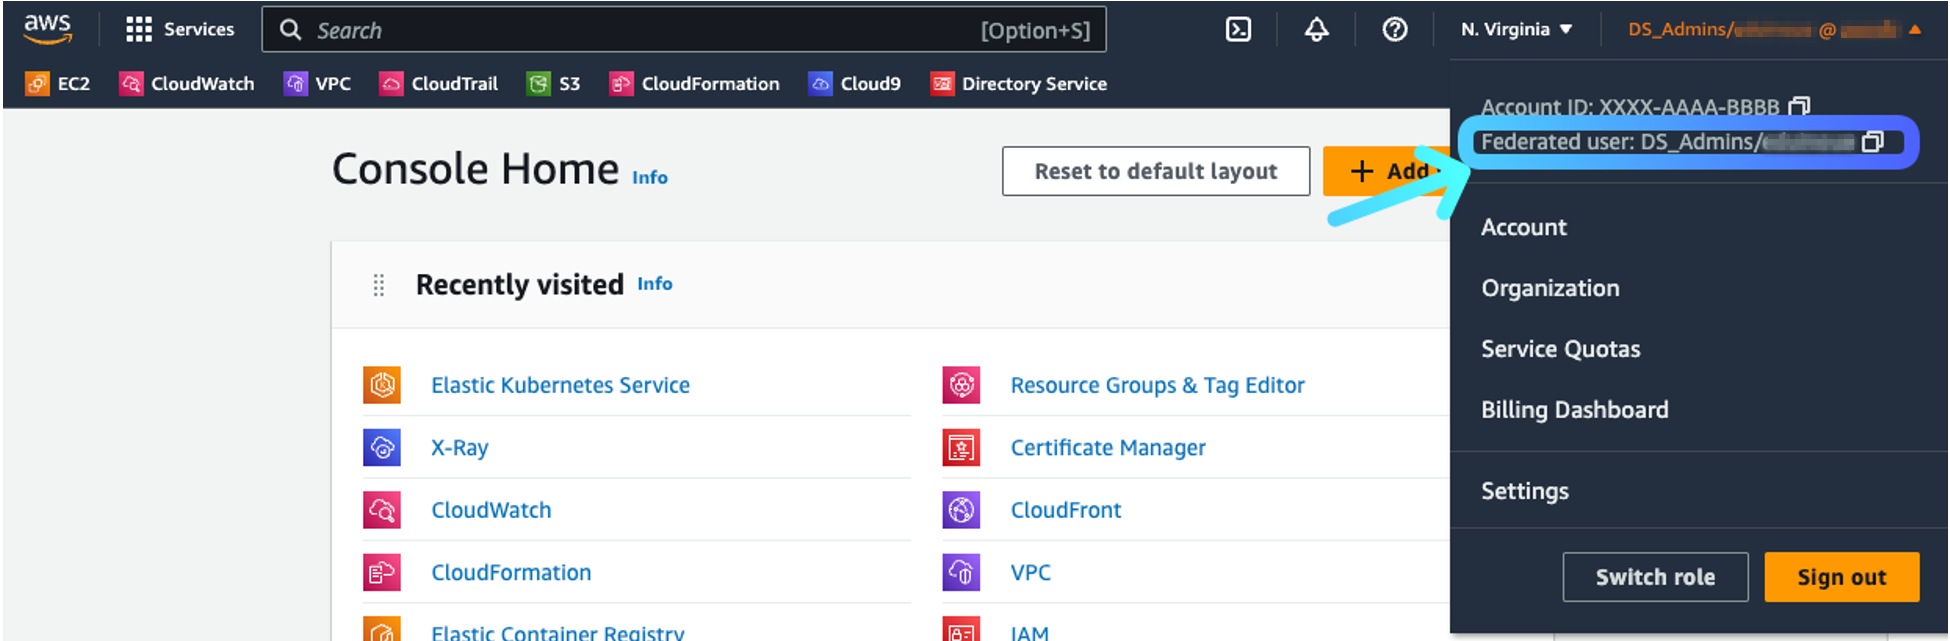Click the Certificate Manager icon
This screenshot has width=1950, height=641.
[x=961, y=447]
